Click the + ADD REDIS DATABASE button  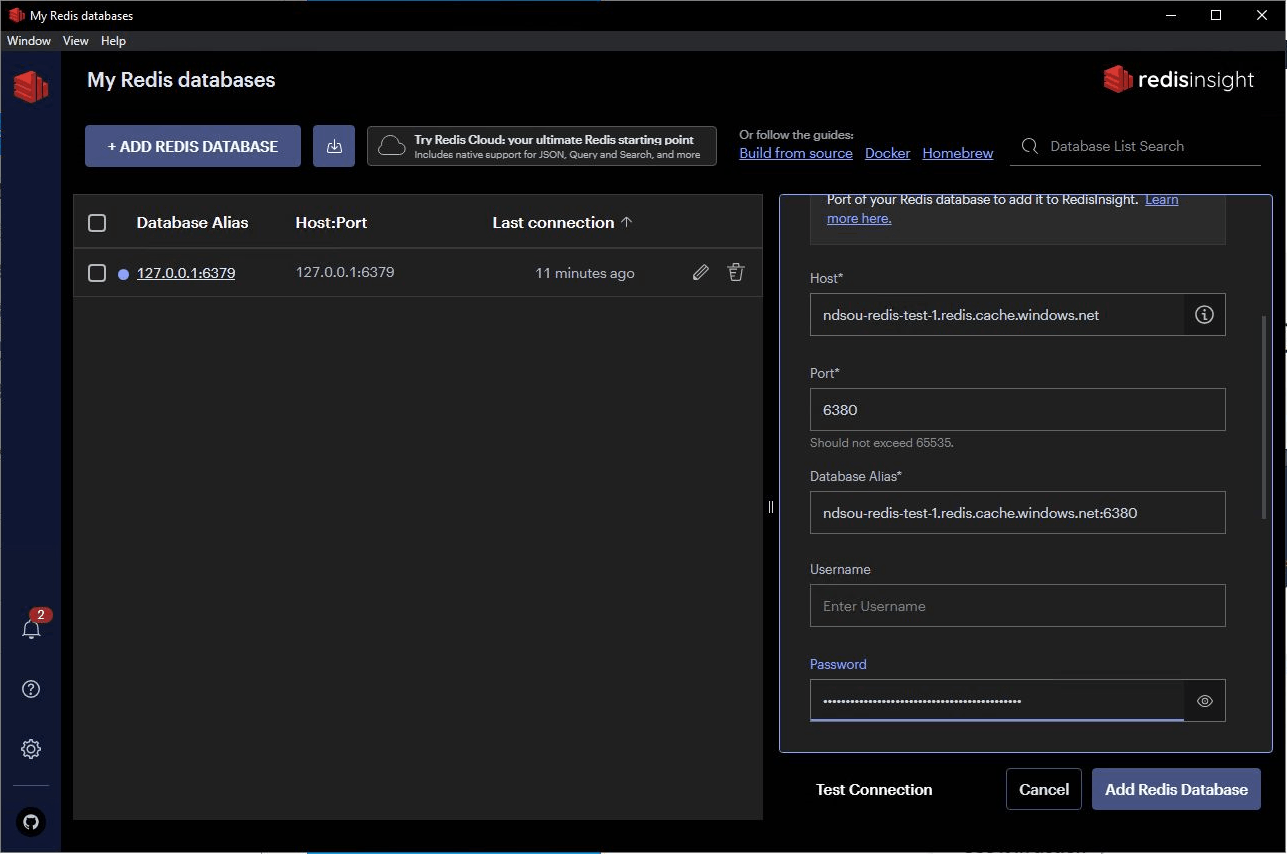coord(193,146)
